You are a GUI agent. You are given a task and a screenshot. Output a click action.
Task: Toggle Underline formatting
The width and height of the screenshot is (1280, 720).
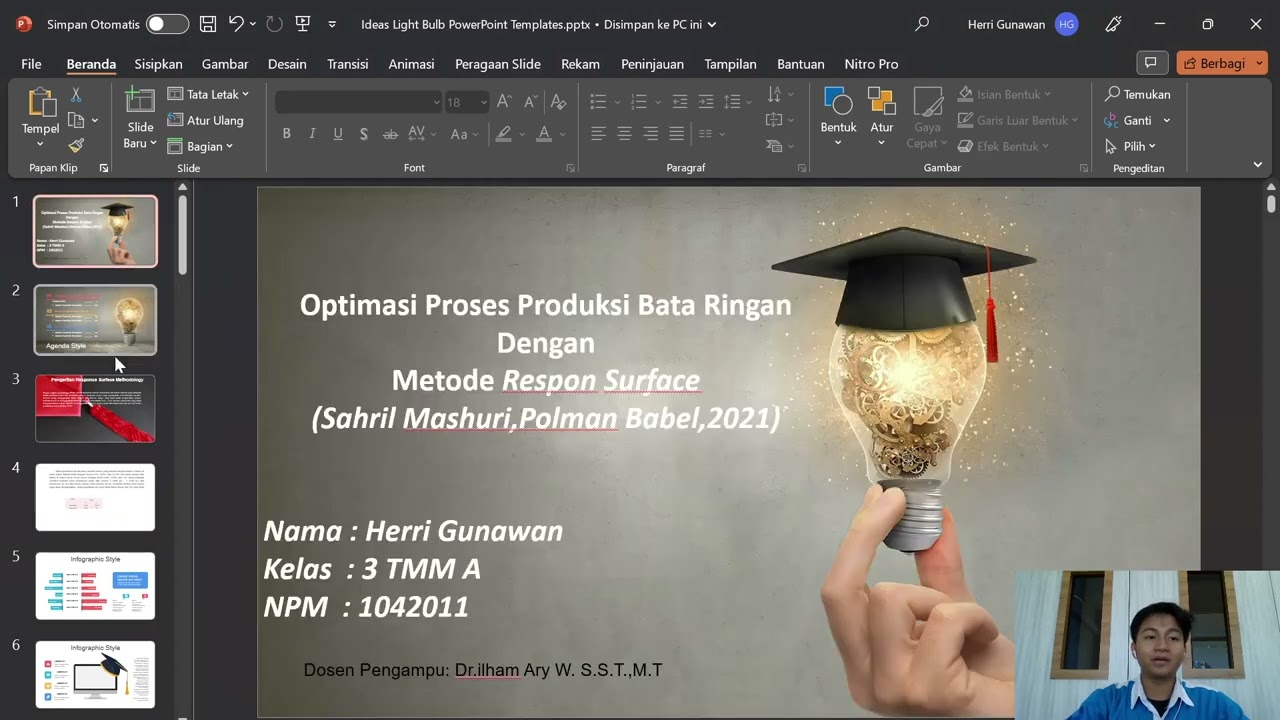point(338,134)
